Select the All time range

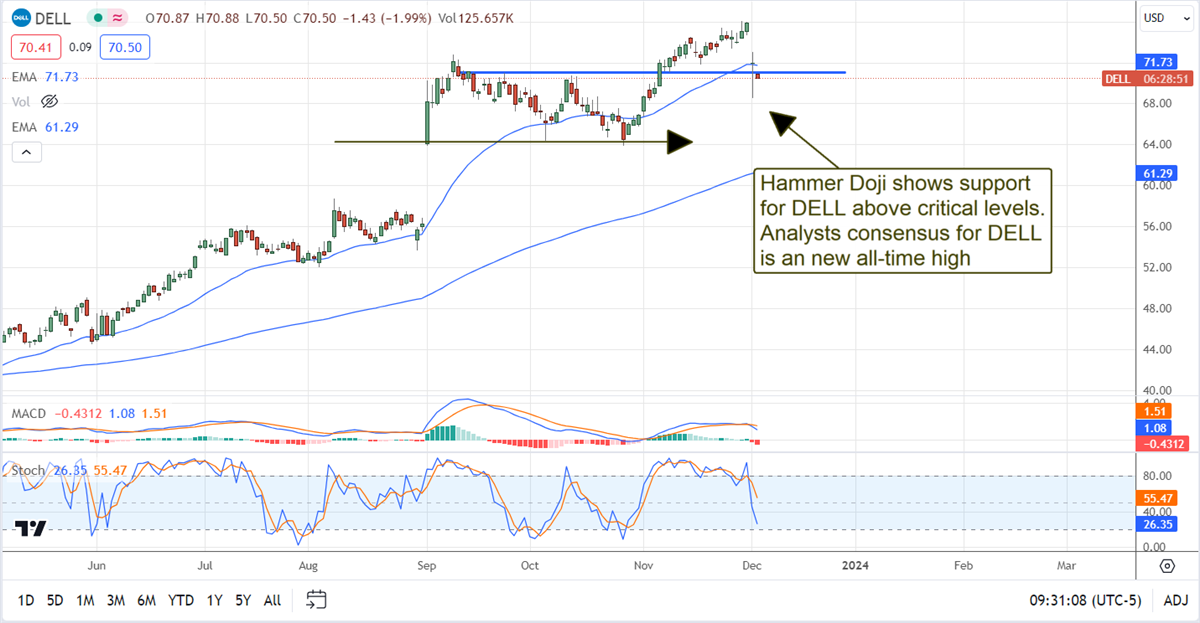tap(272, 600)
